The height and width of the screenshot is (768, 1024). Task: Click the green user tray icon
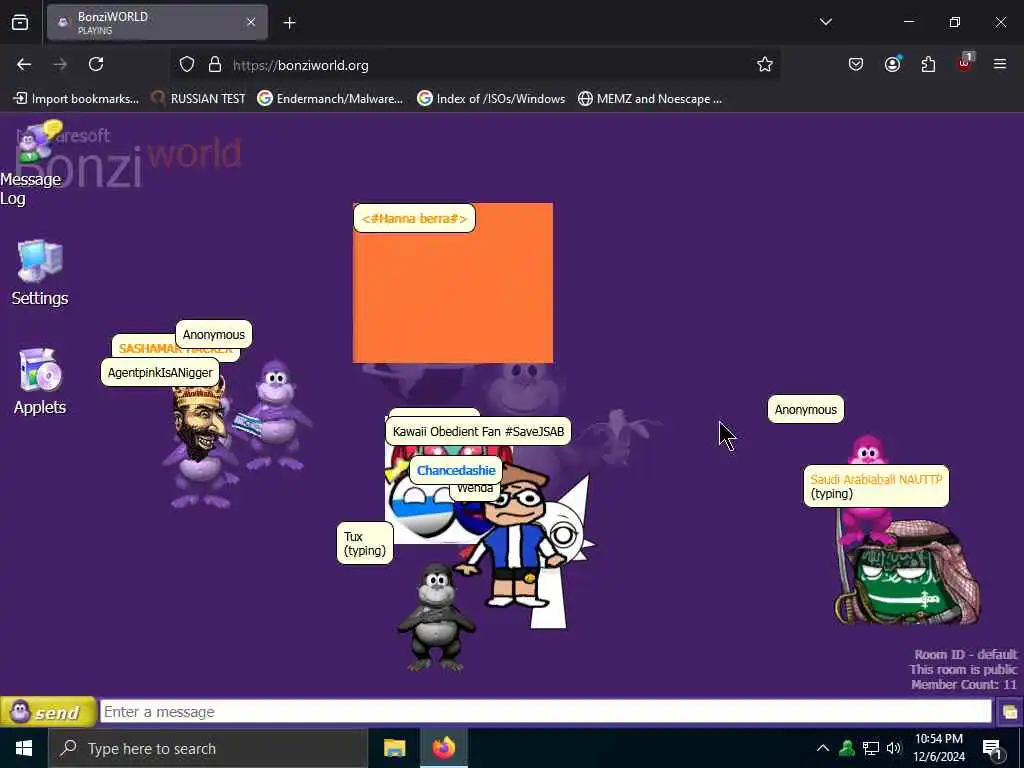[847, 748]
